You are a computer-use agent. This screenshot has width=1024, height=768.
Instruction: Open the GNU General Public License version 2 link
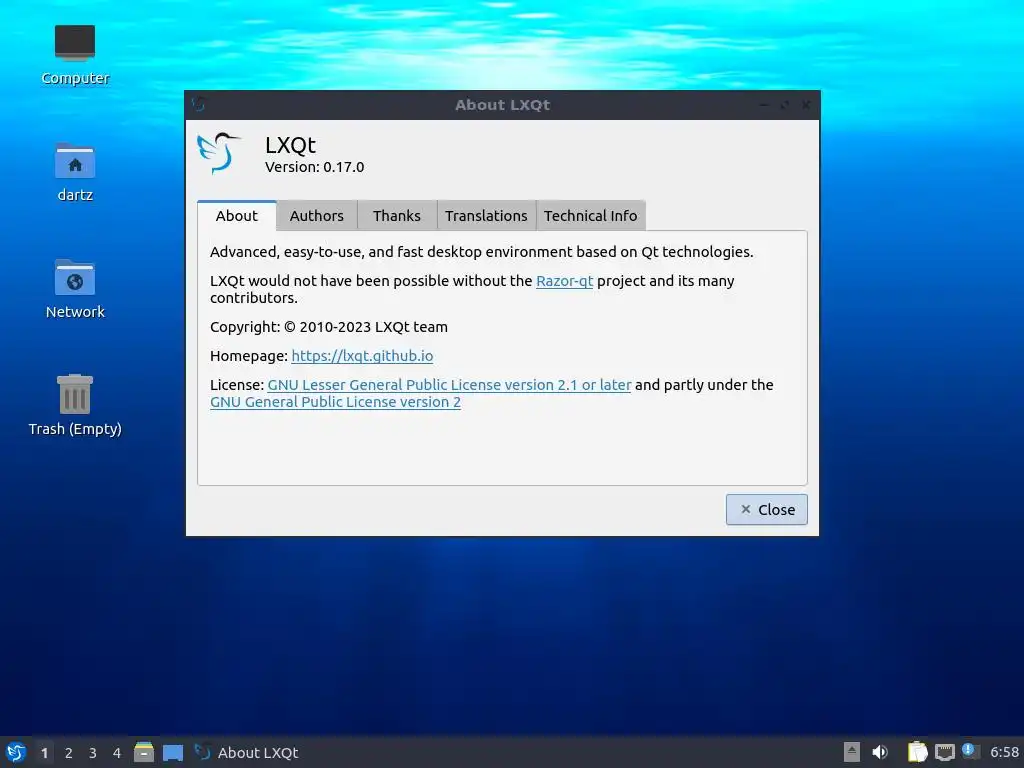(335, 402)
